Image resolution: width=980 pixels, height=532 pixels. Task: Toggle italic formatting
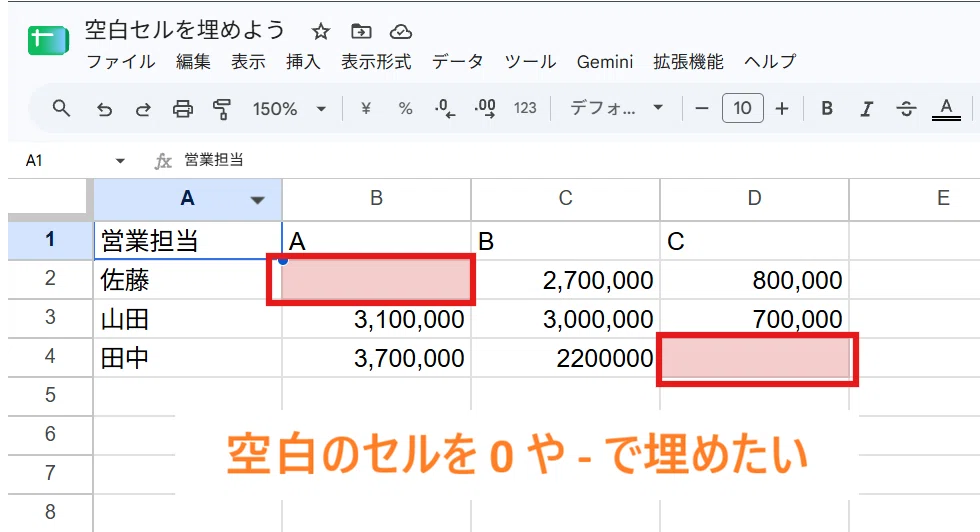[866, 109]
